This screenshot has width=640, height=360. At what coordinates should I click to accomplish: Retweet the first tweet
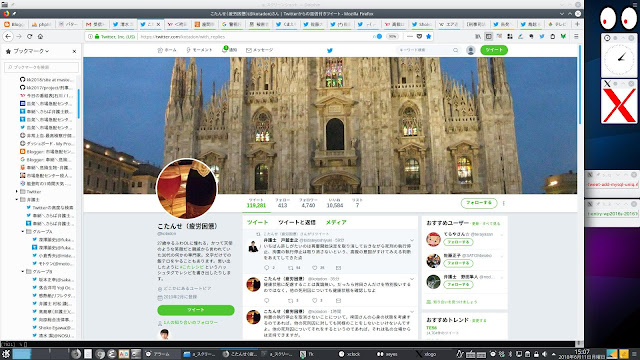click(x=291, y=268)
